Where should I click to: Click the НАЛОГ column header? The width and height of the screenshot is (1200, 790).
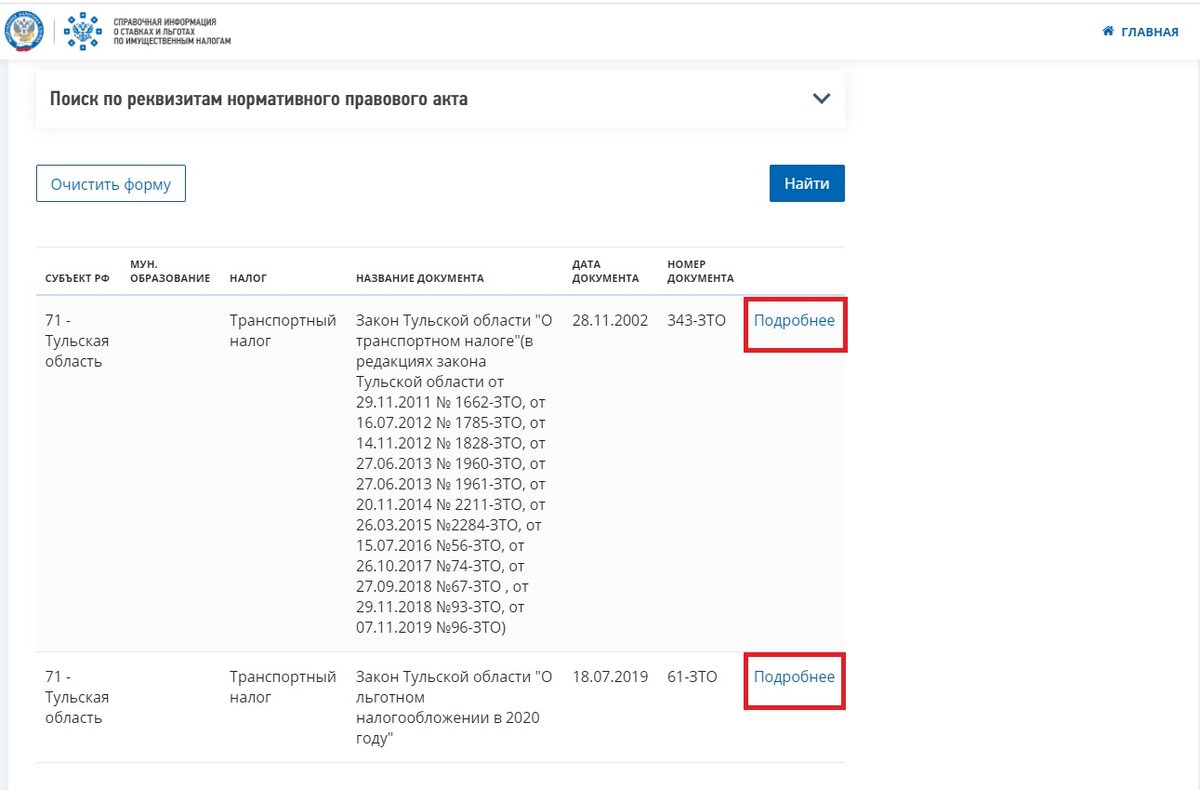248,278
